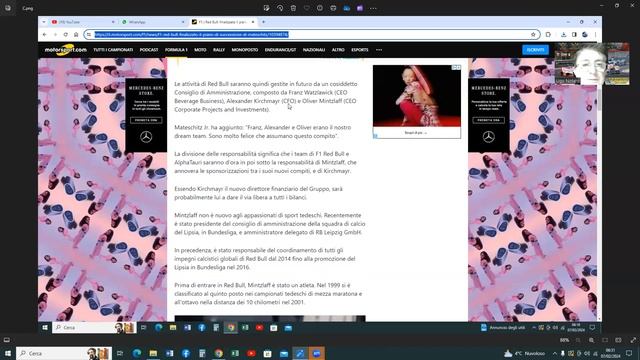Viewport: 640px width, 360px height.
Task: Open the Windows Start menu on bottom taskbar
Action: tap(8, 353)
